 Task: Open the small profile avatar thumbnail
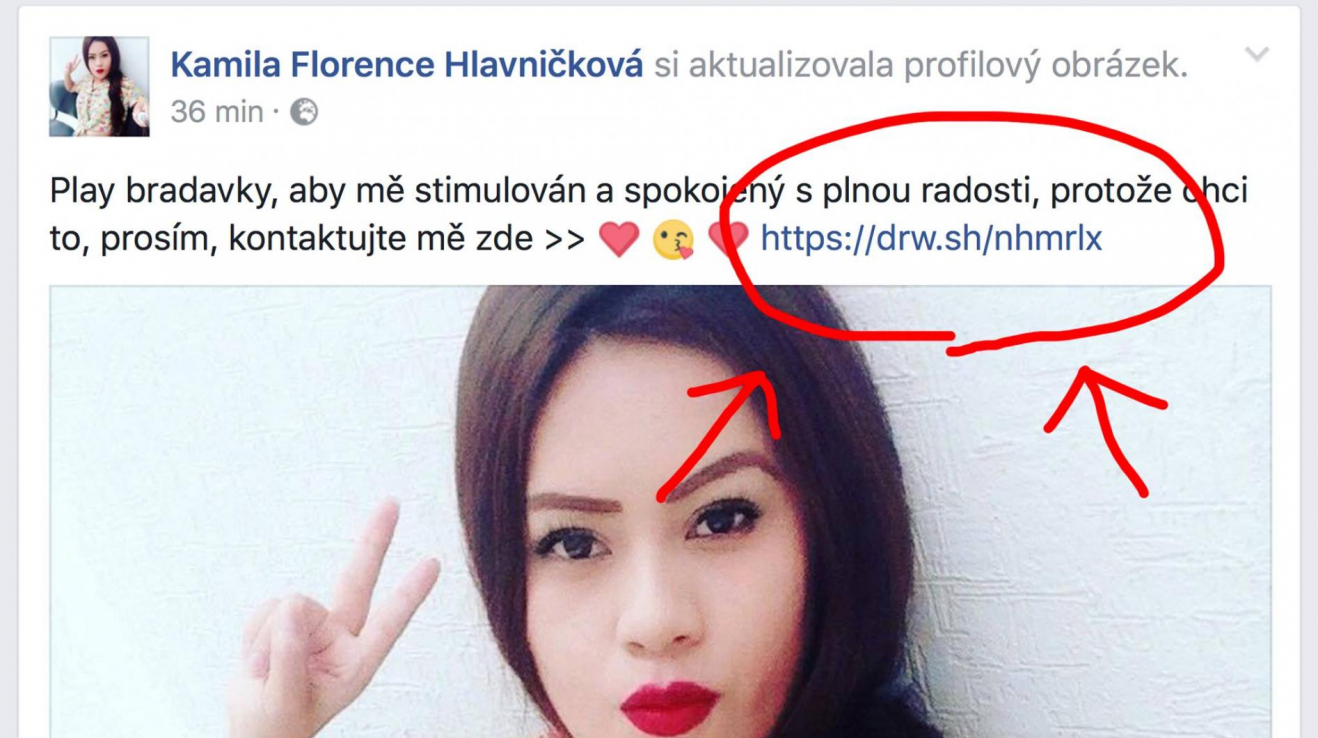pyautogui.click(x=99, y=87)
